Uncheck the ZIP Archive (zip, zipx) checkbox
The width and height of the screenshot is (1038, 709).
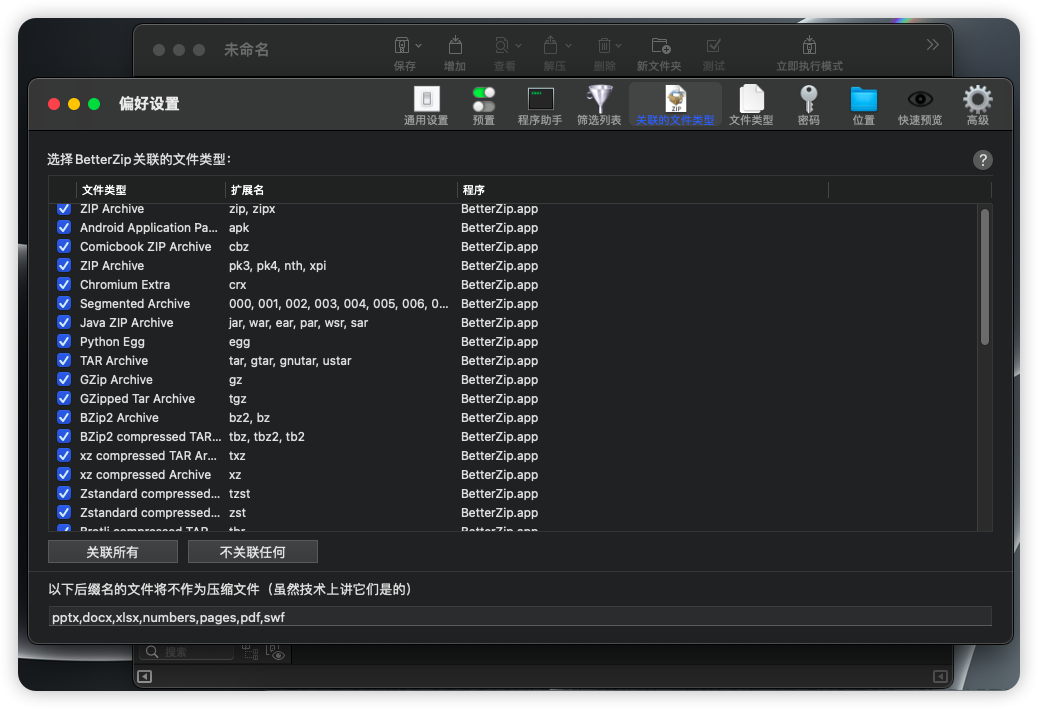click(x=64, y=209)
